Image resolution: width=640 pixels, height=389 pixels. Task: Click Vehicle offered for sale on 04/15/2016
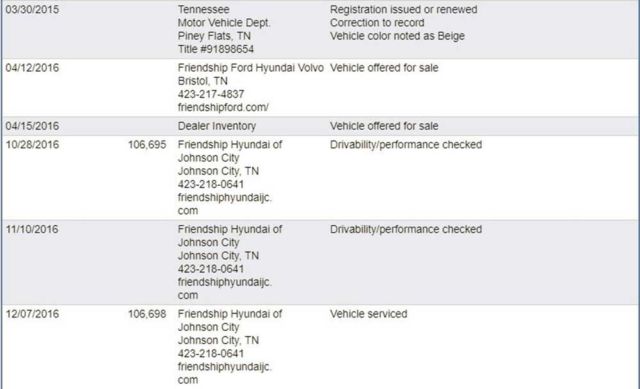pyautogui.click(x=384, y=126)
